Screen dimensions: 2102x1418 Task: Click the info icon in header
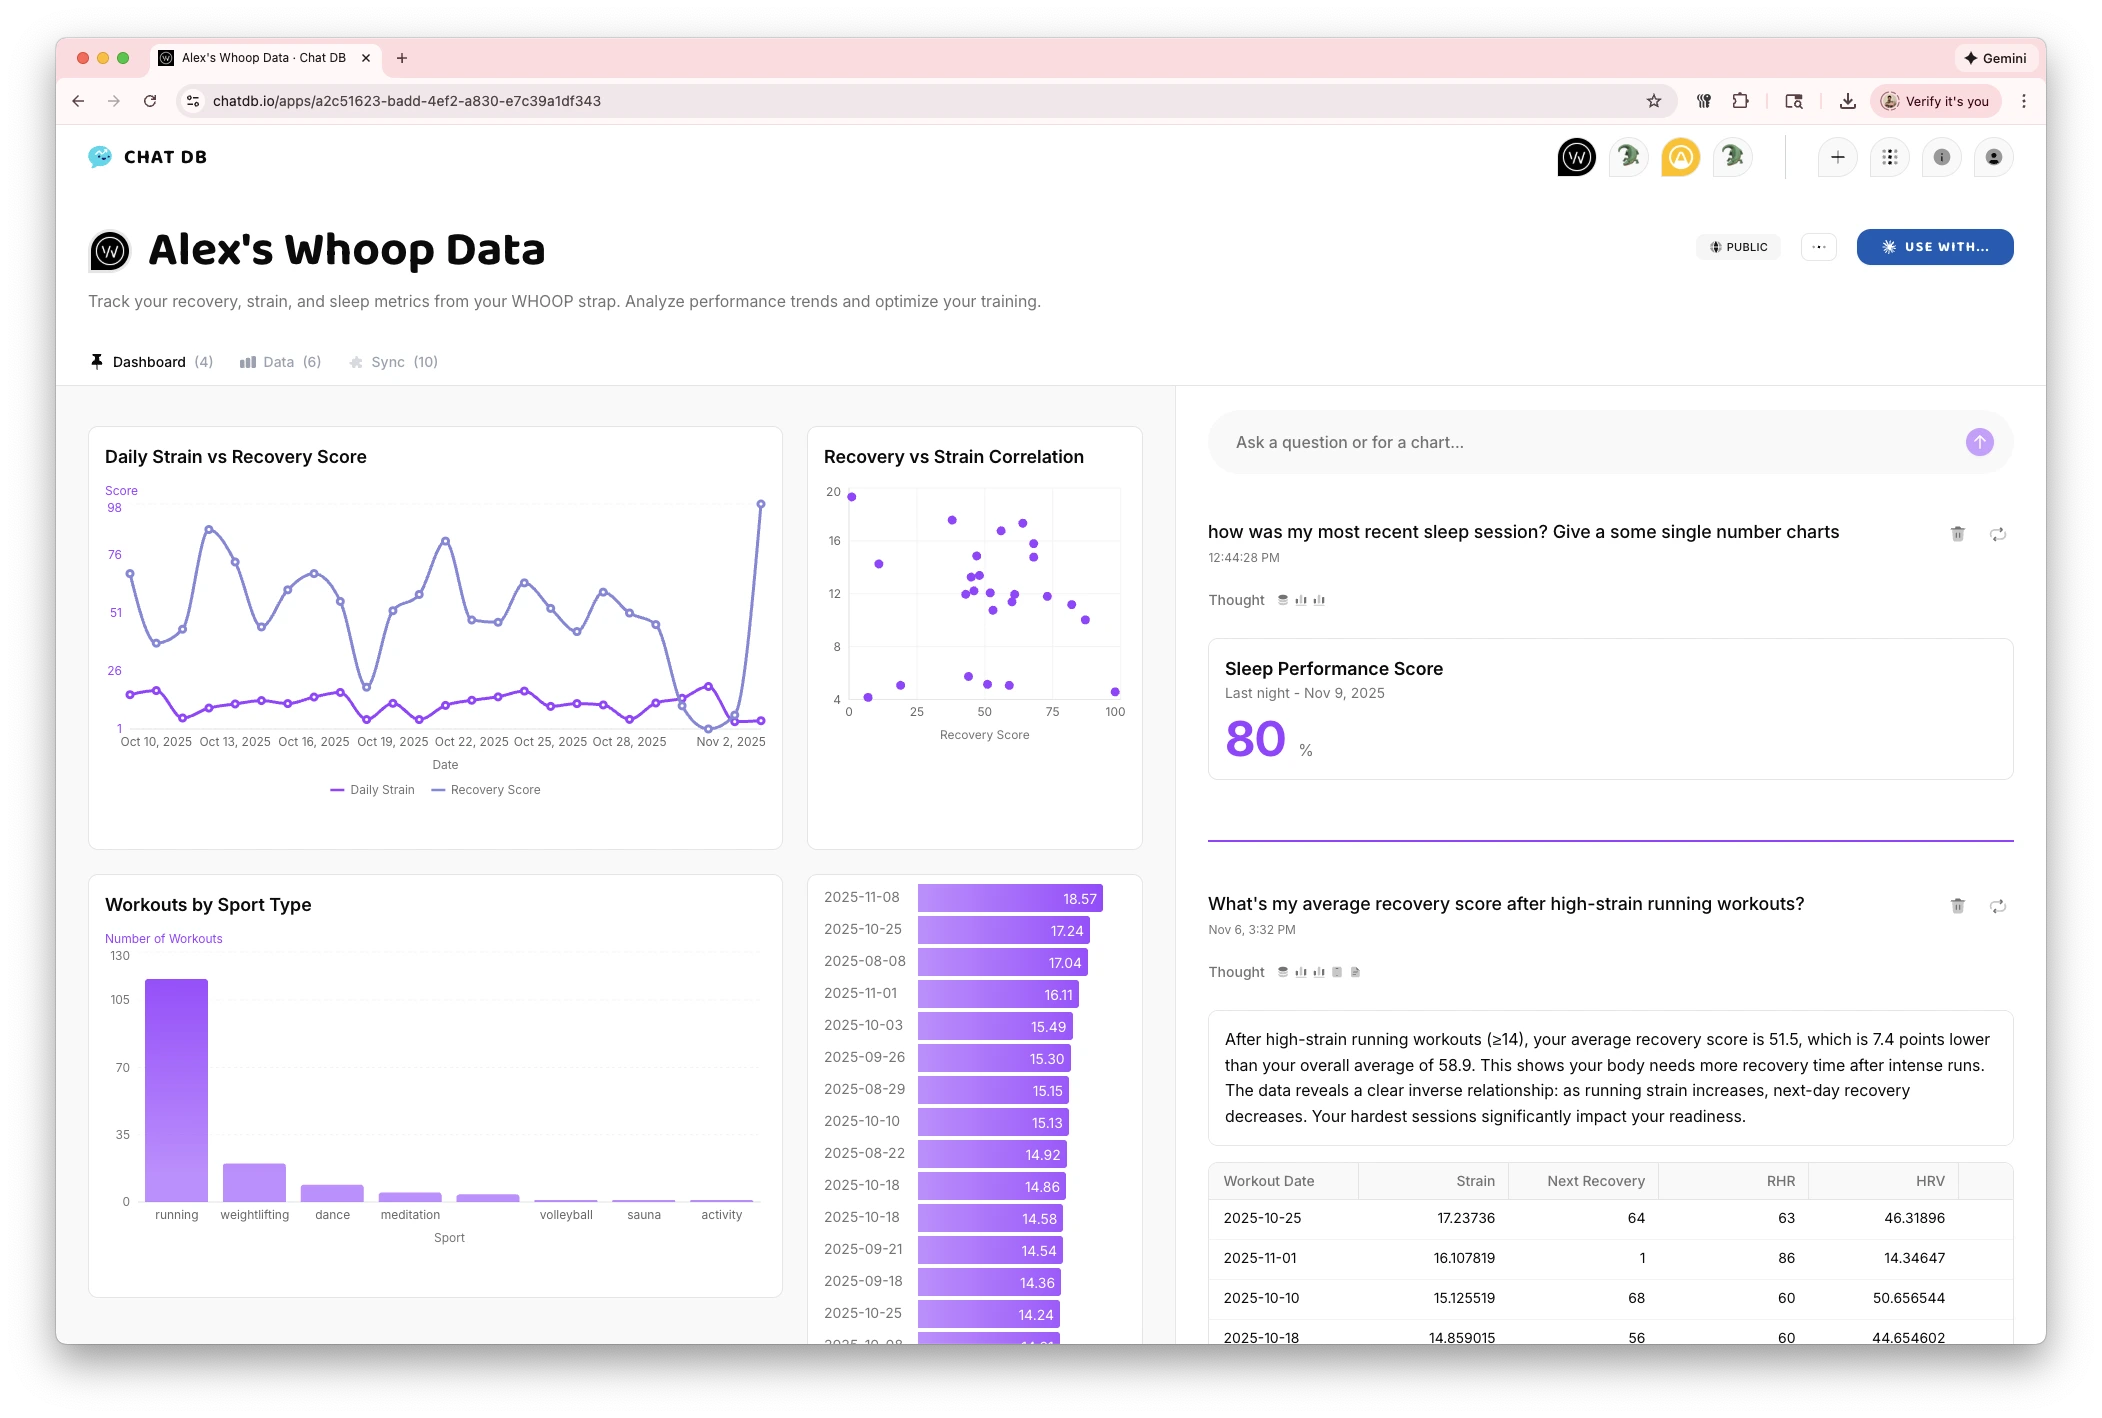[x=1941, y=157]
